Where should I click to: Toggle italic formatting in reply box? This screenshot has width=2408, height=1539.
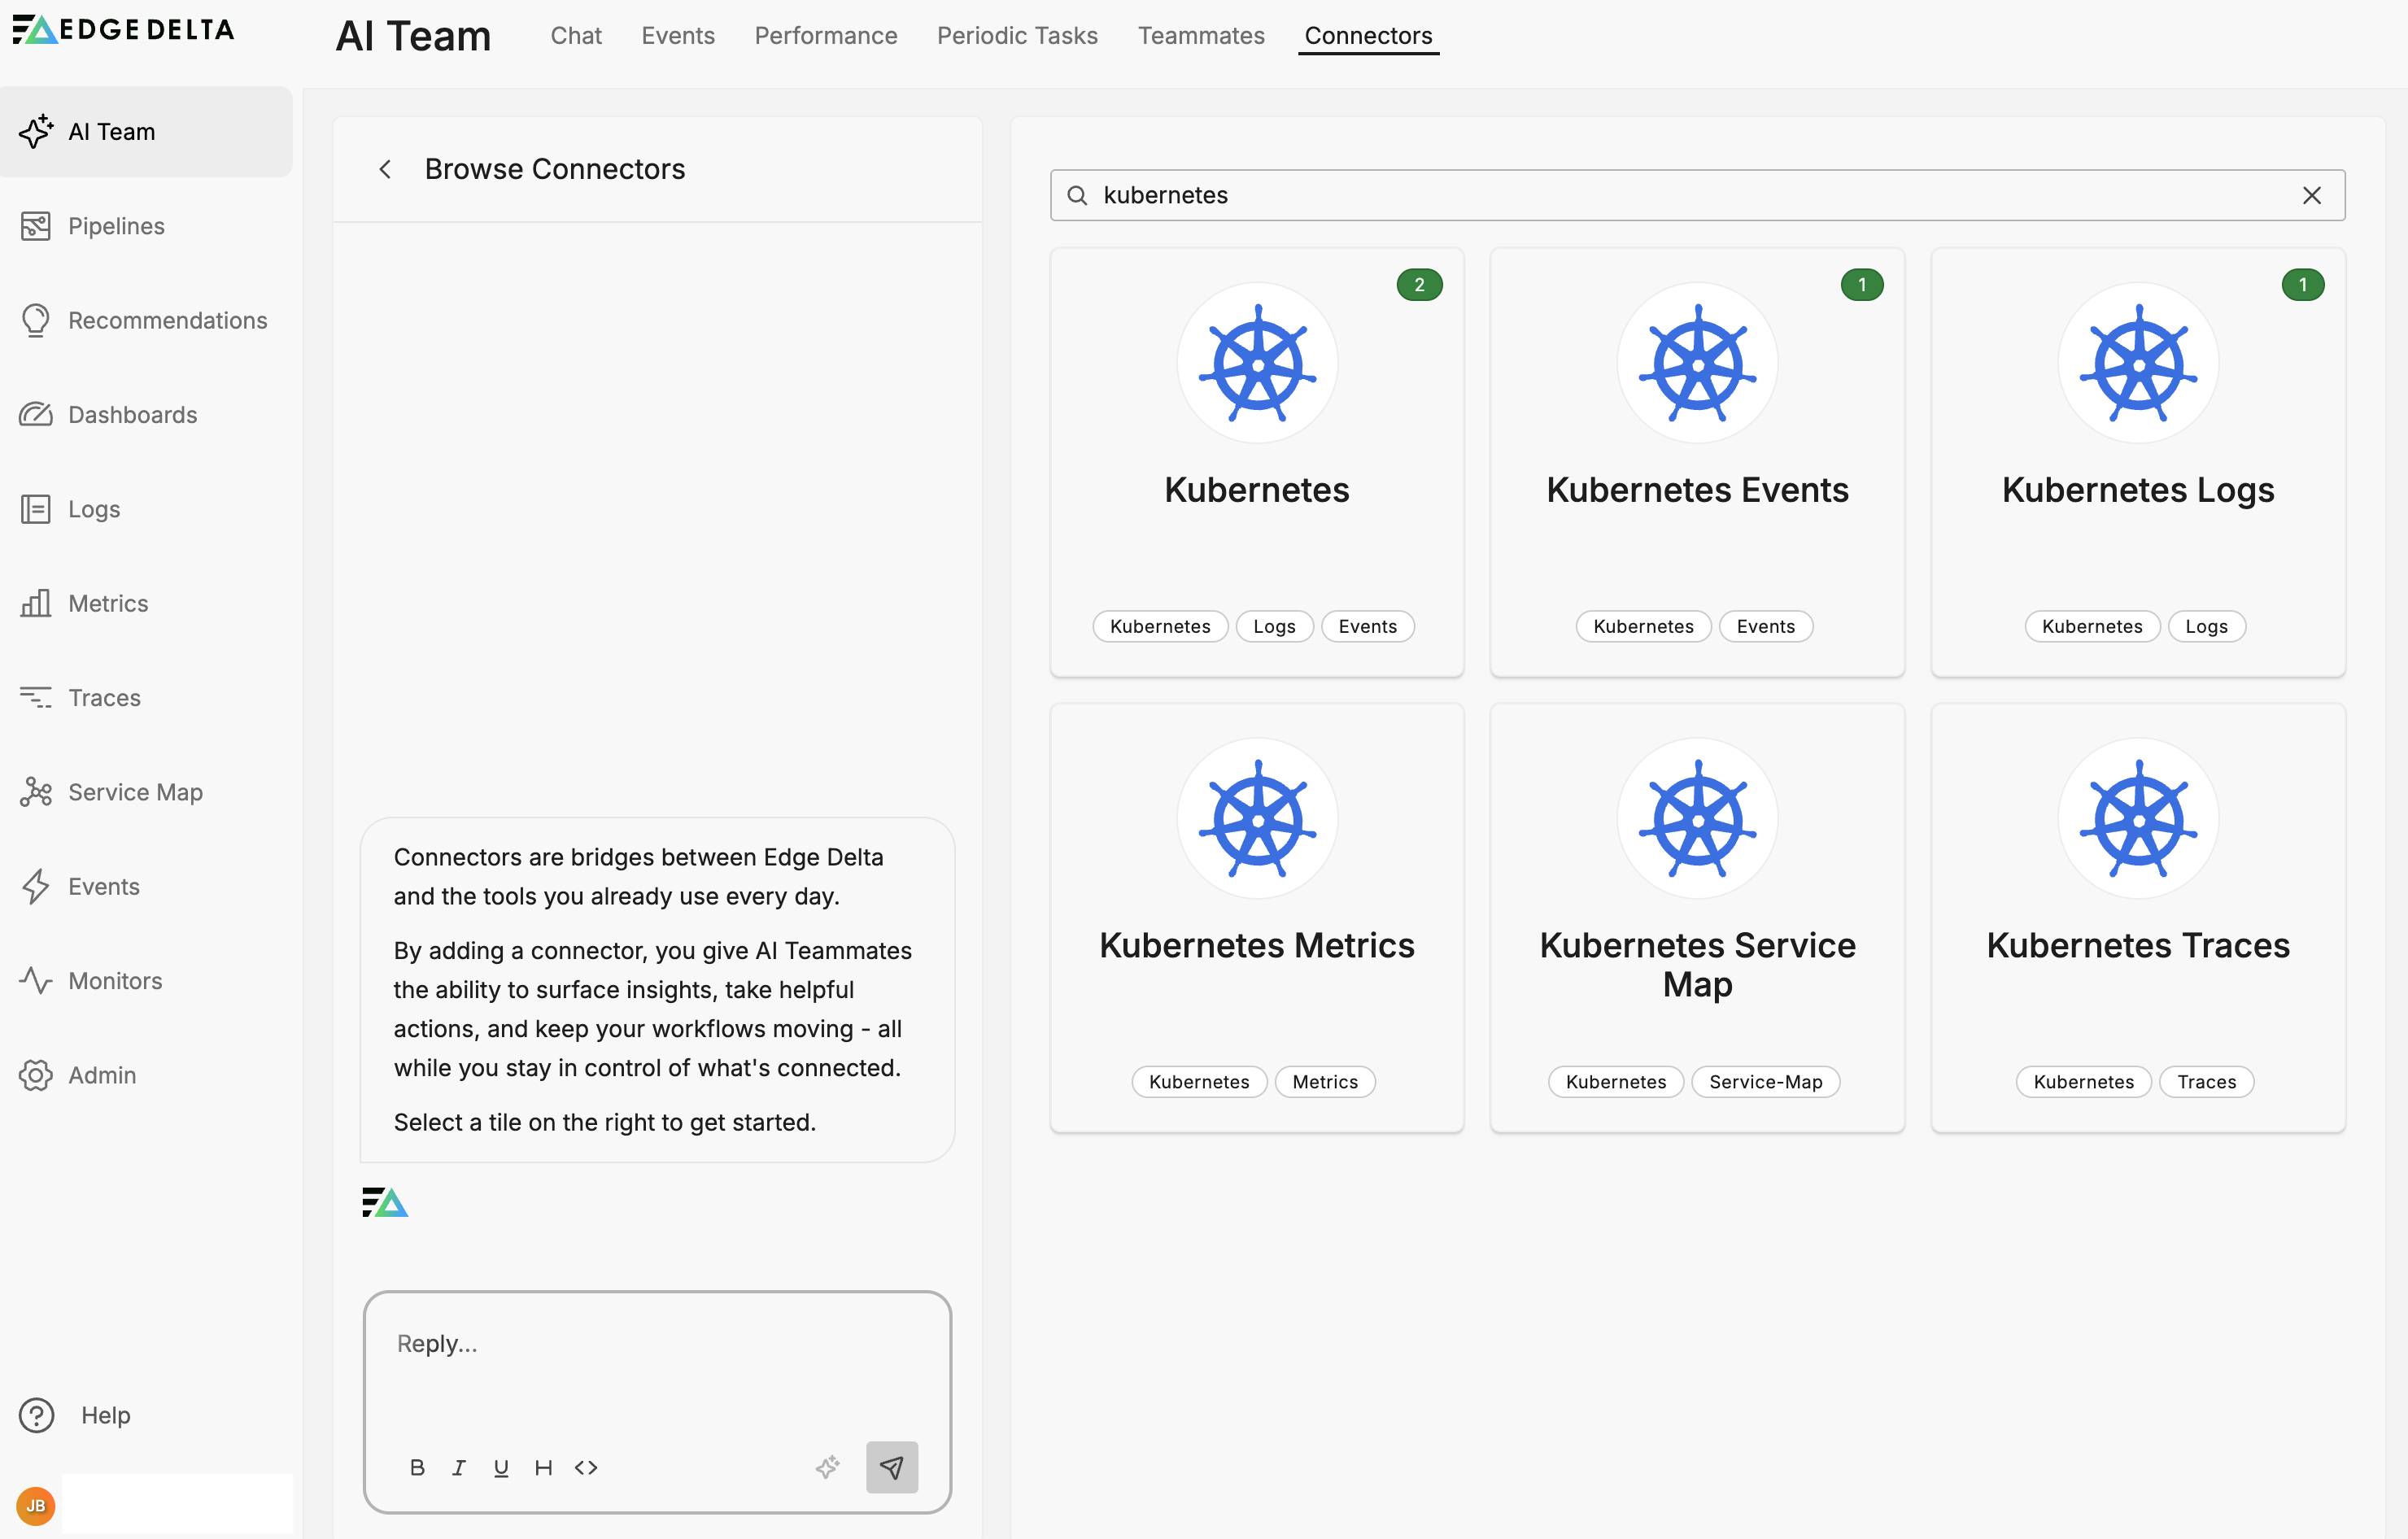click(x=459, y=1467)
